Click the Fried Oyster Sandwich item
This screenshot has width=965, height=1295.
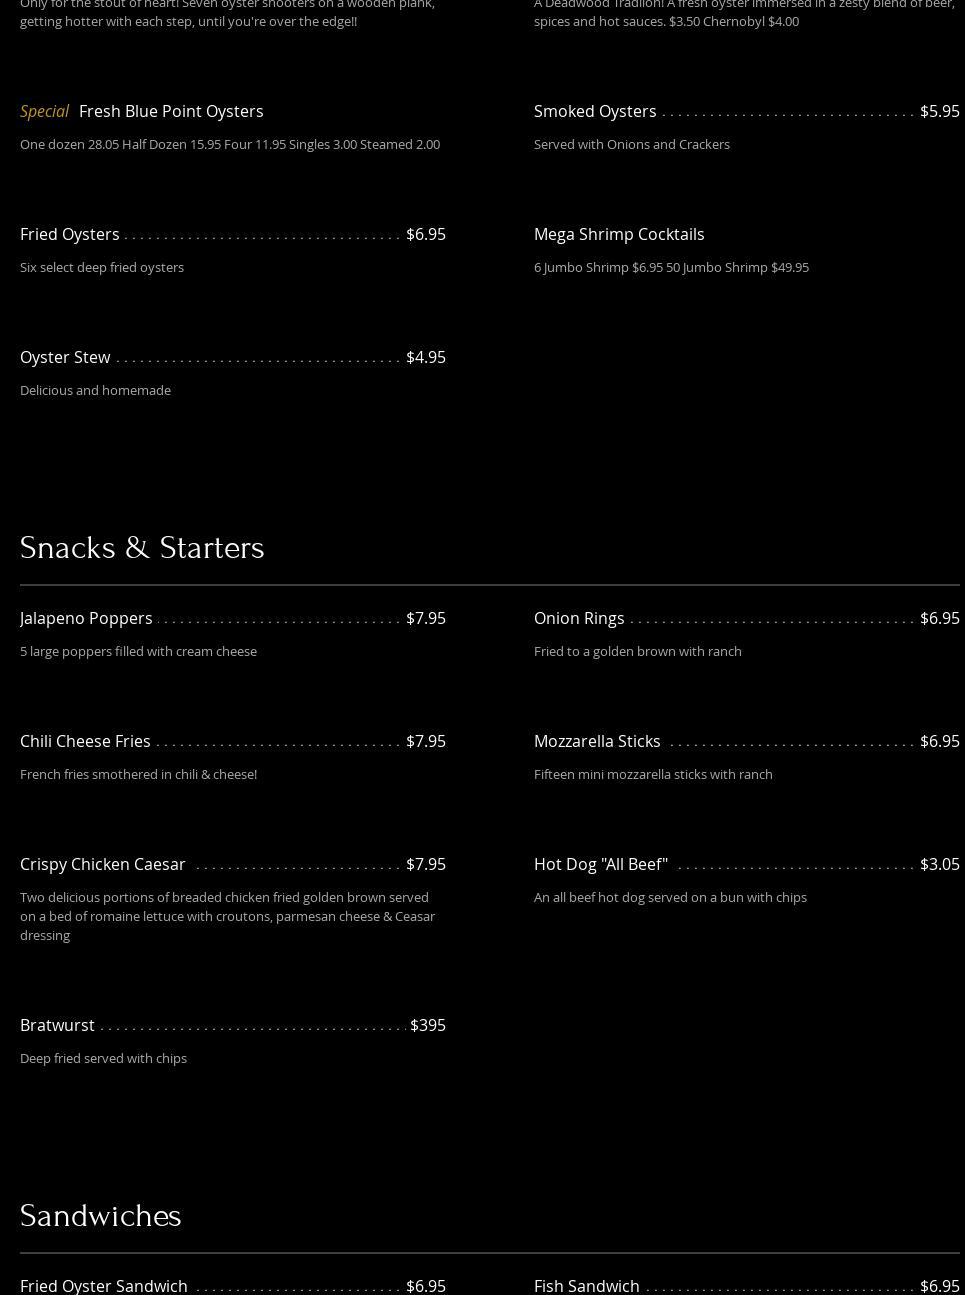point(104,1285)
